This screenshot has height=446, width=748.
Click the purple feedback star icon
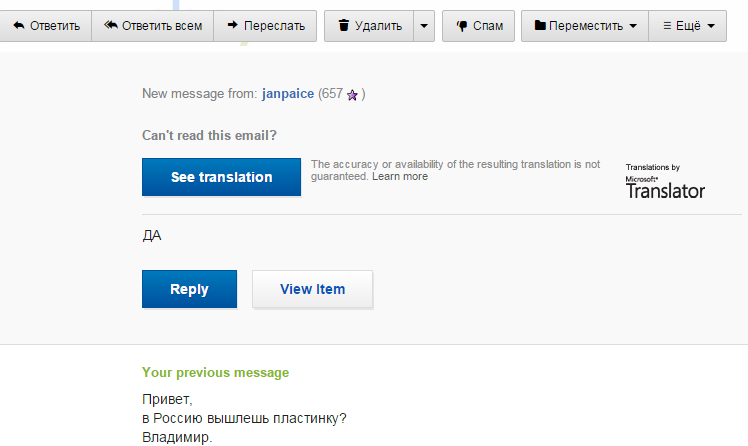[x=352, y=95]
